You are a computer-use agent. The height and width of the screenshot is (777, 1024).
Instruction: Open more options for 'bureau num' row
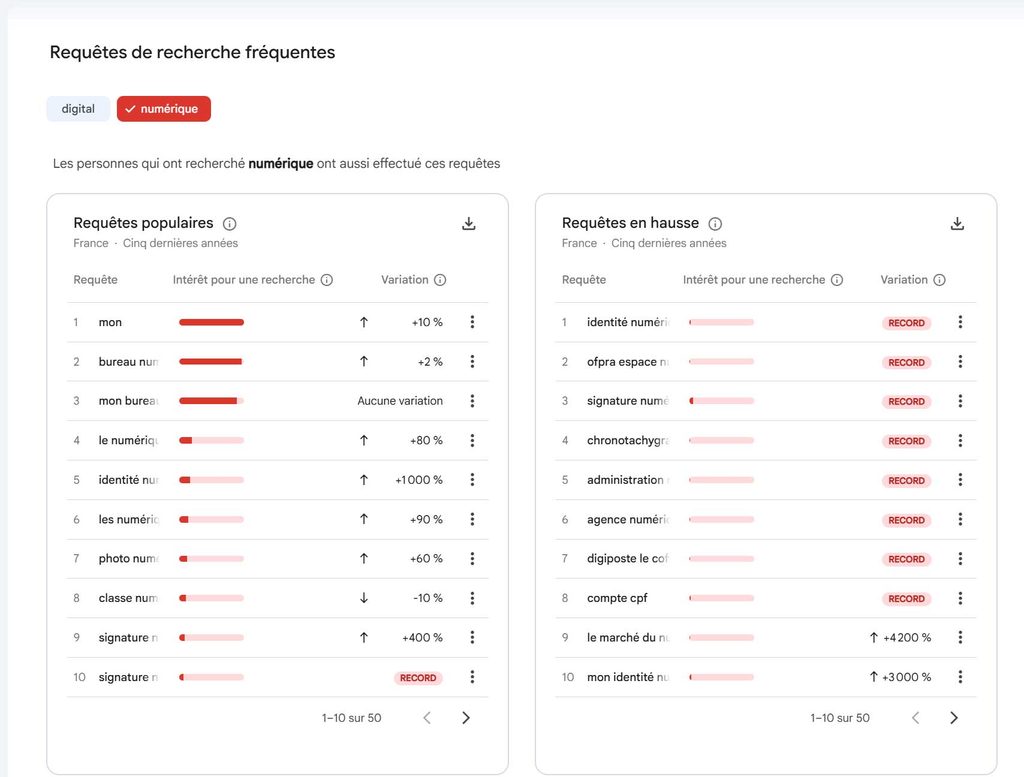[472, 362]
